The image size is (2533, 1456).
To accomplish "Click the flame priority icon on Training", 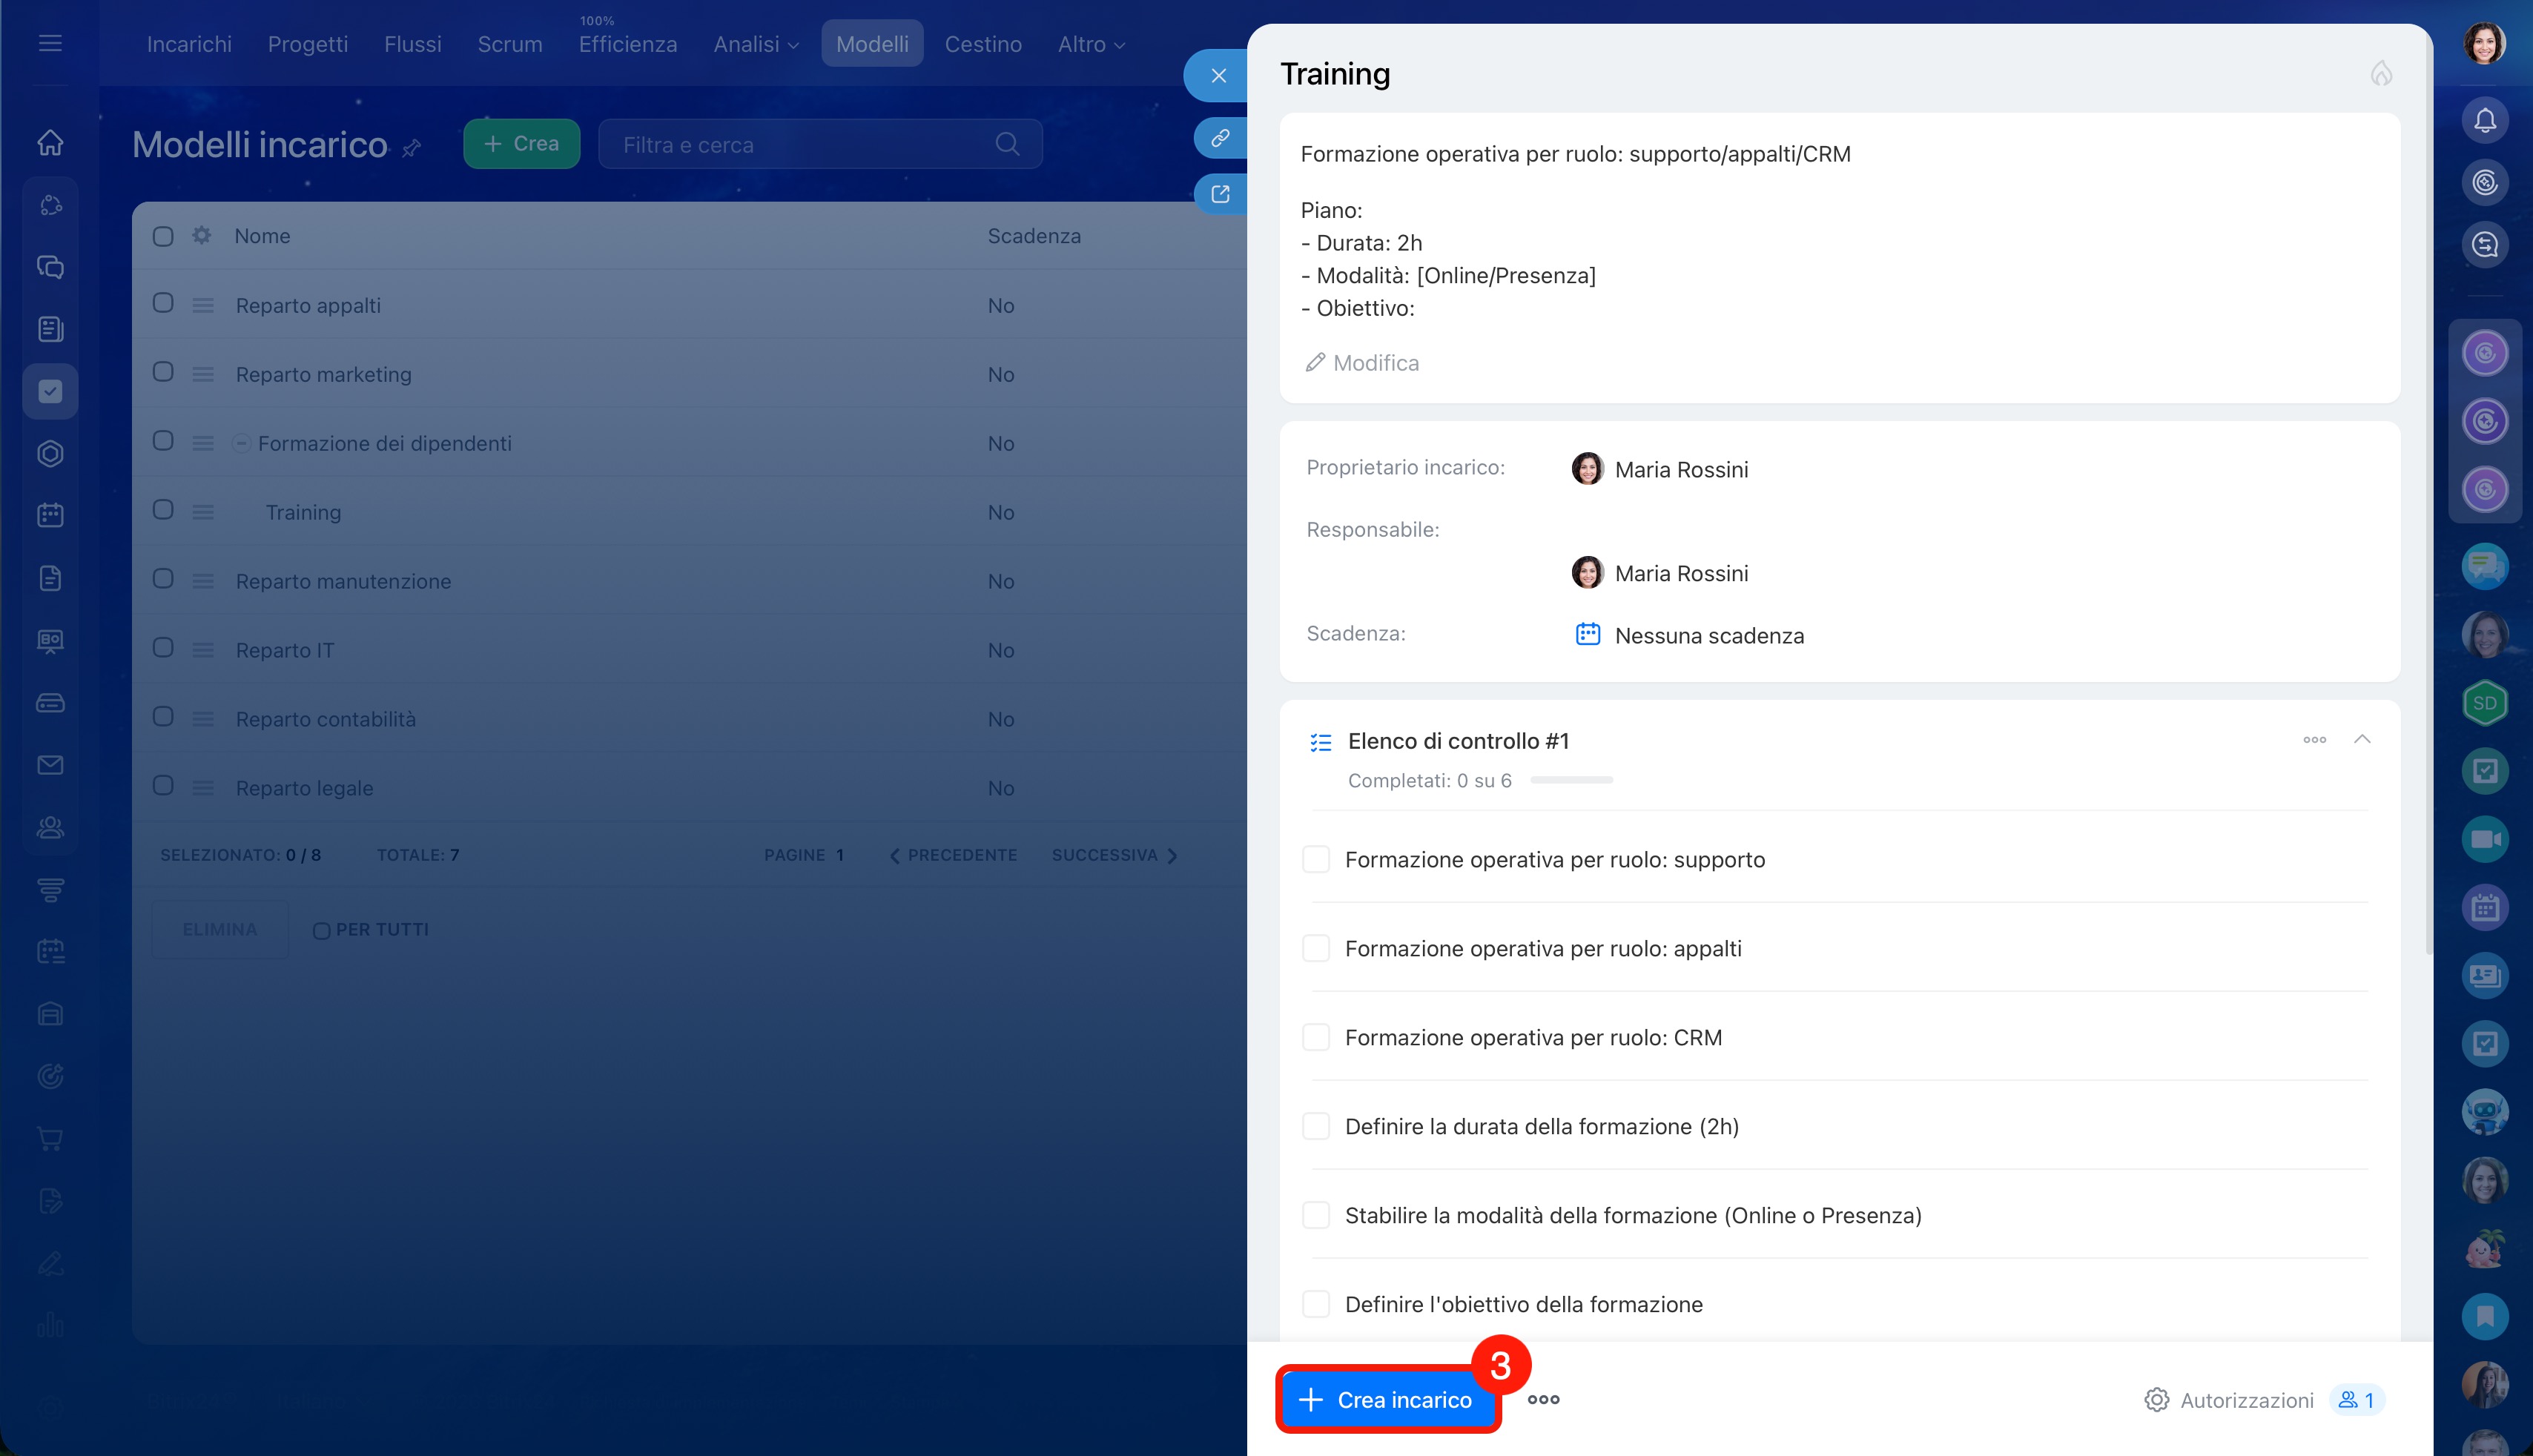I will [x=2381, y=73].
